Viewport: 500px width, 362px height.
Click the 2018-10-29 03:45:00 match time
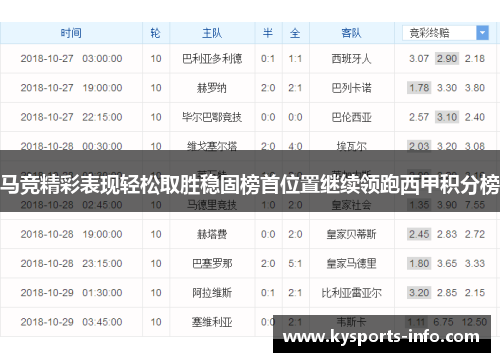click(x=71, y=322)
